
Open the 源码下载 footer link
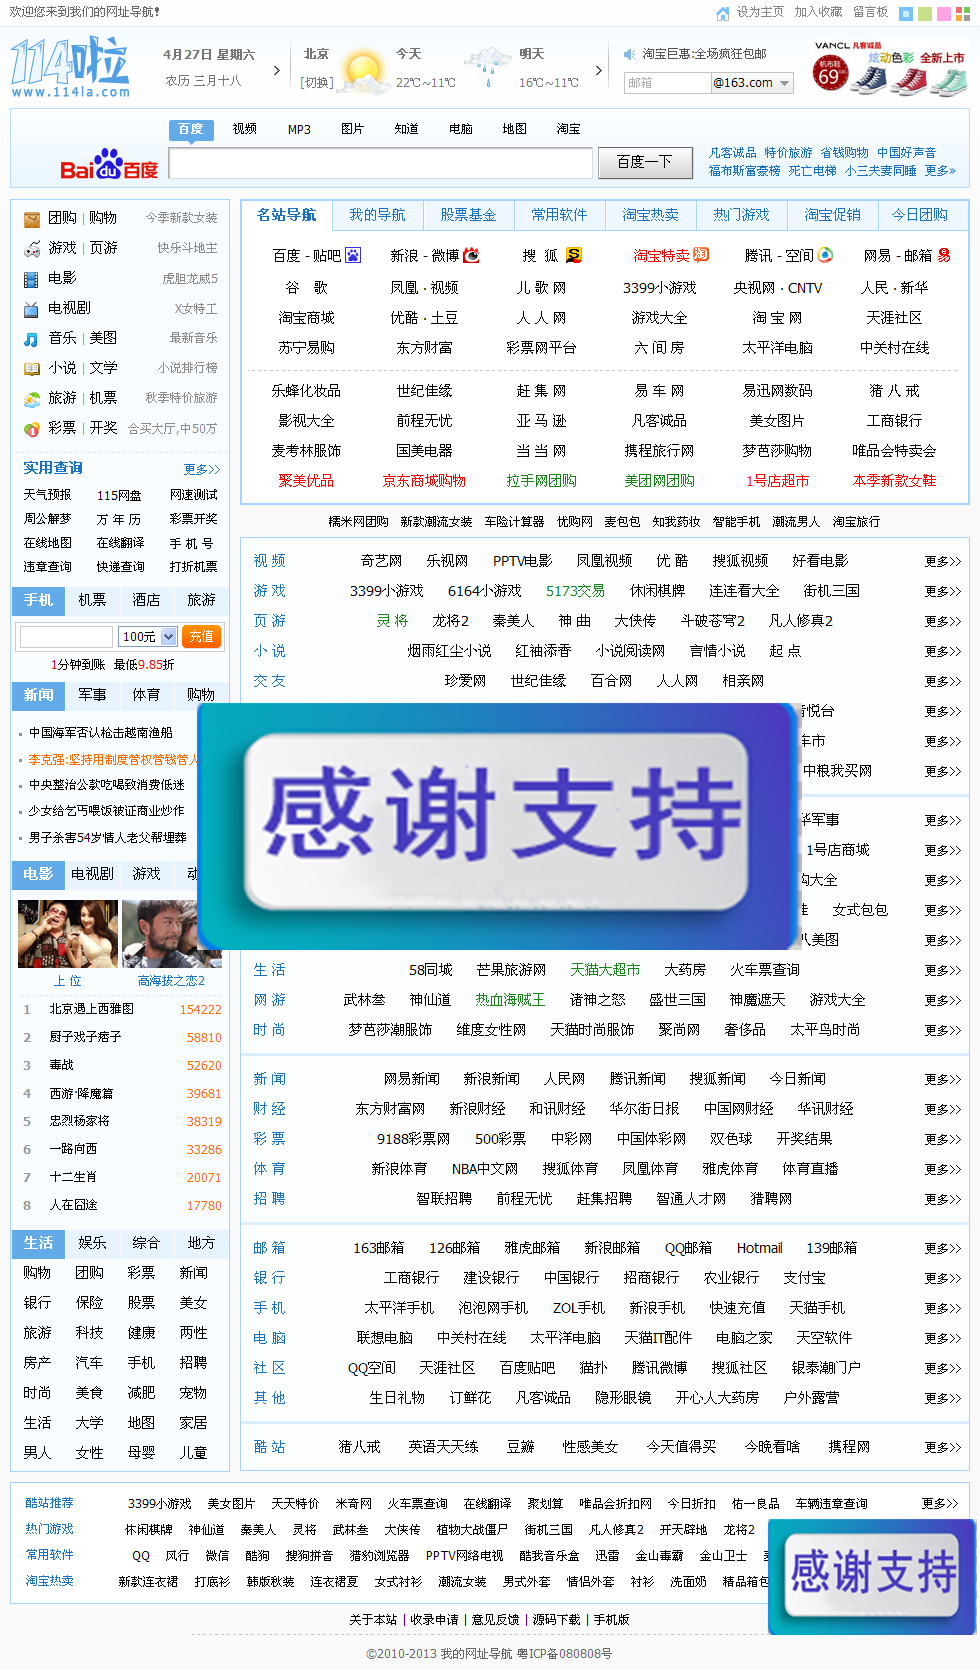point(556,1620)
